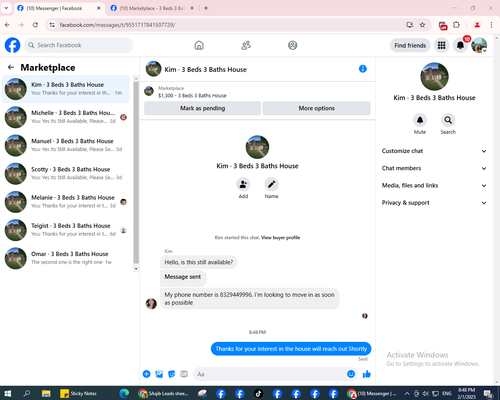Click the More options button
The image size is (500, 400).
click(316, 108)
